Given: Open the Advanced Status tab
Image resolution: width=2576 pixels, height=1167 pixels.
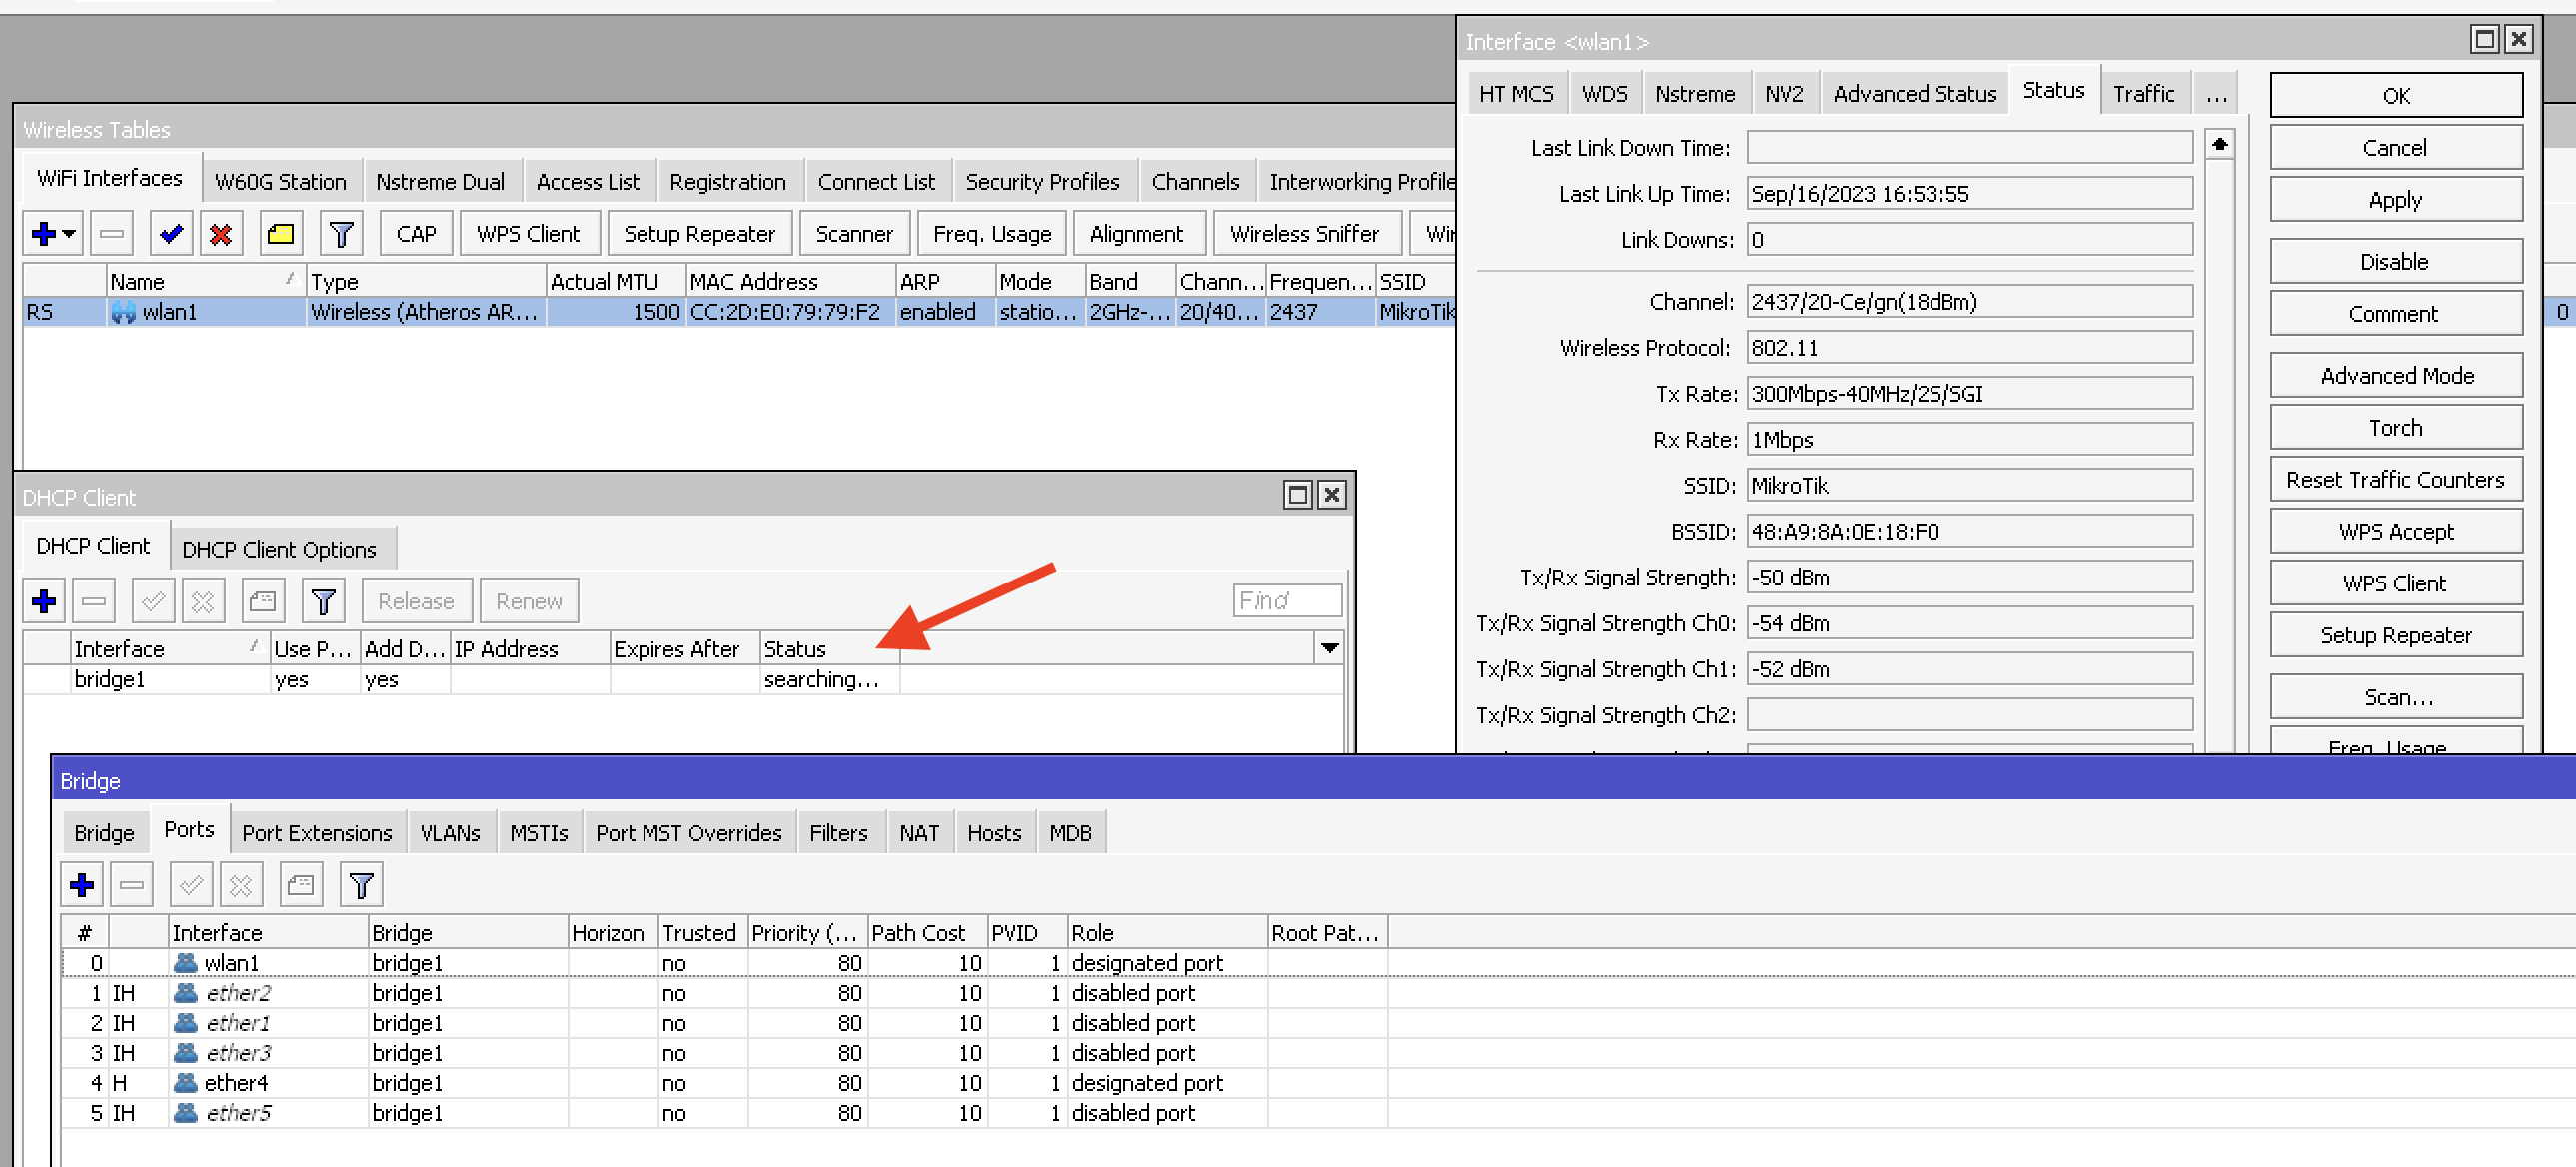Looking at the screenshot, I should click(1915, 94).
